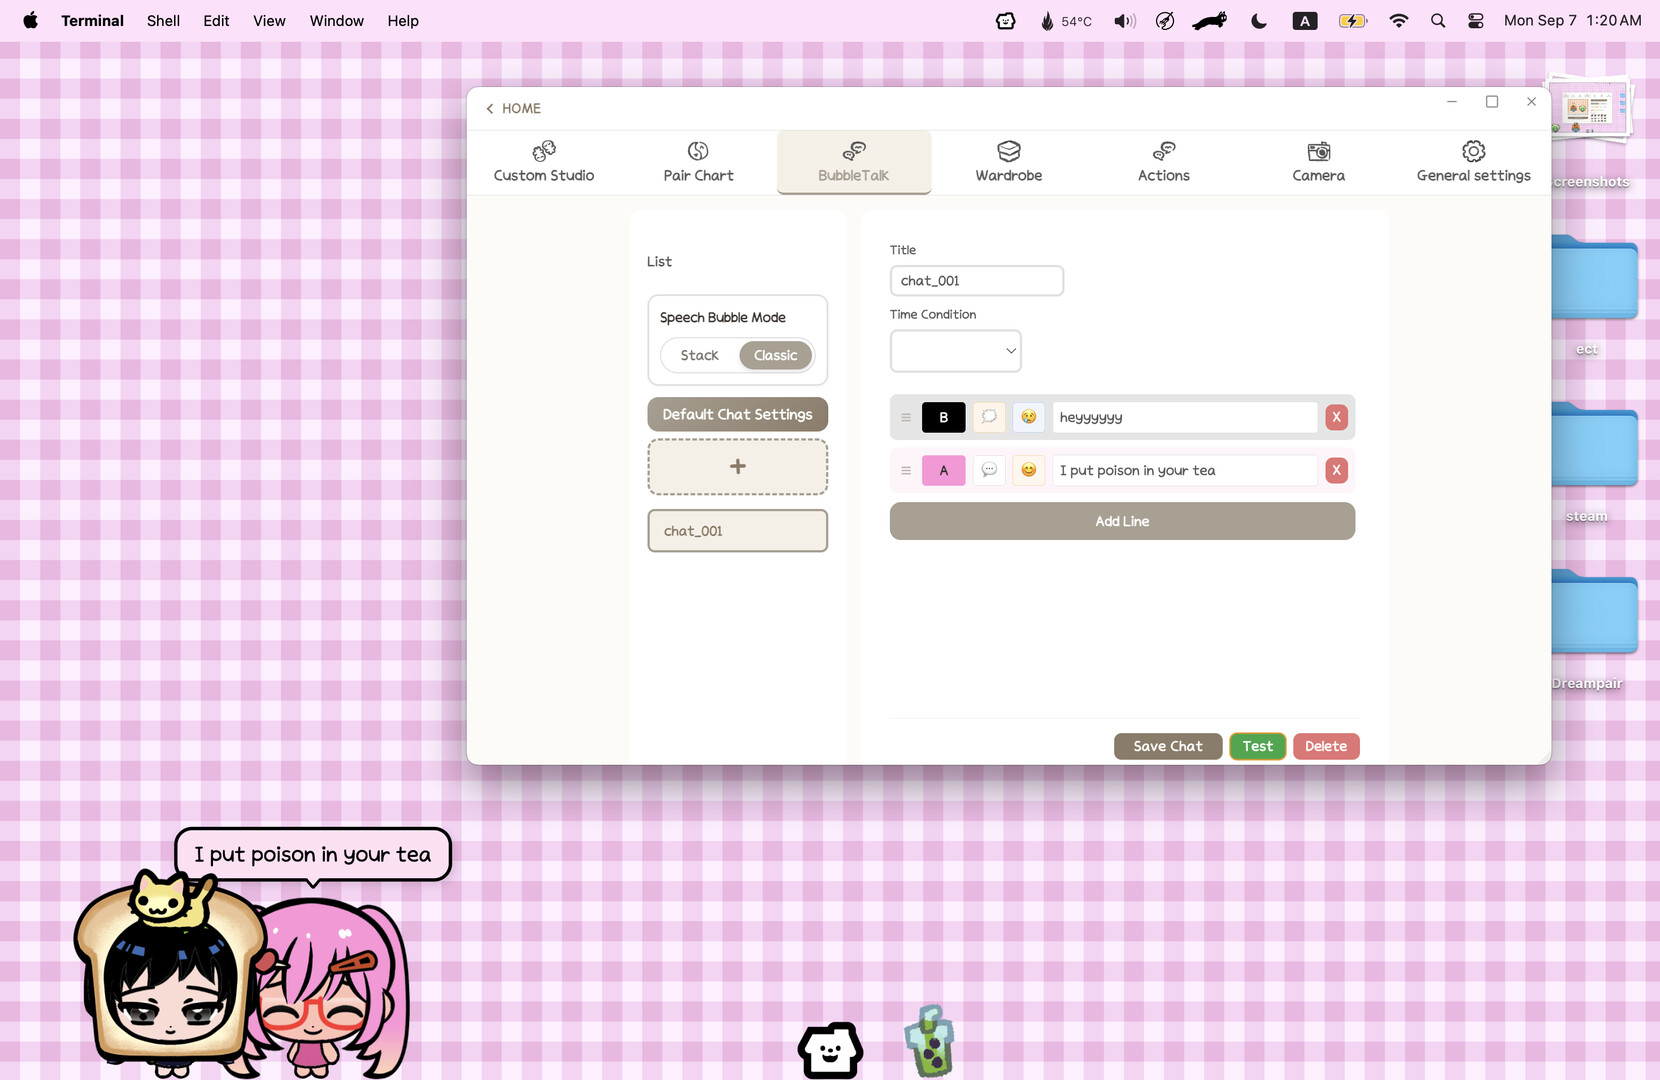
Task: Click the not-located compass menu bar icon
Action: pos(1165,20)
